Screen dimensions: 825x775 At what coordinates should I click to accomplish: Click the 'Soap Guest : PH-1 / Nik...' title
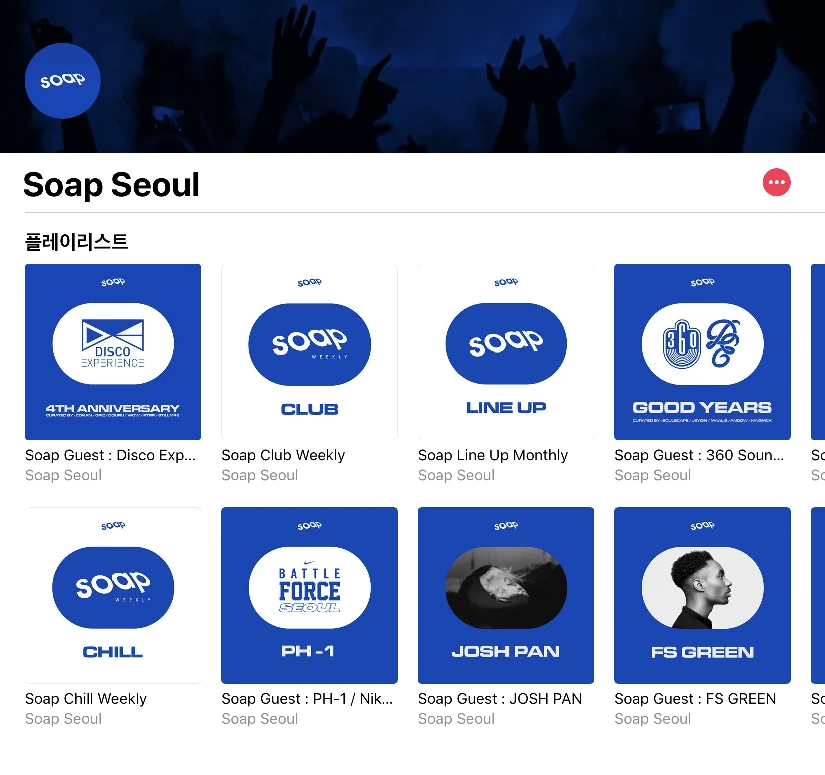(x=307, y=699)
